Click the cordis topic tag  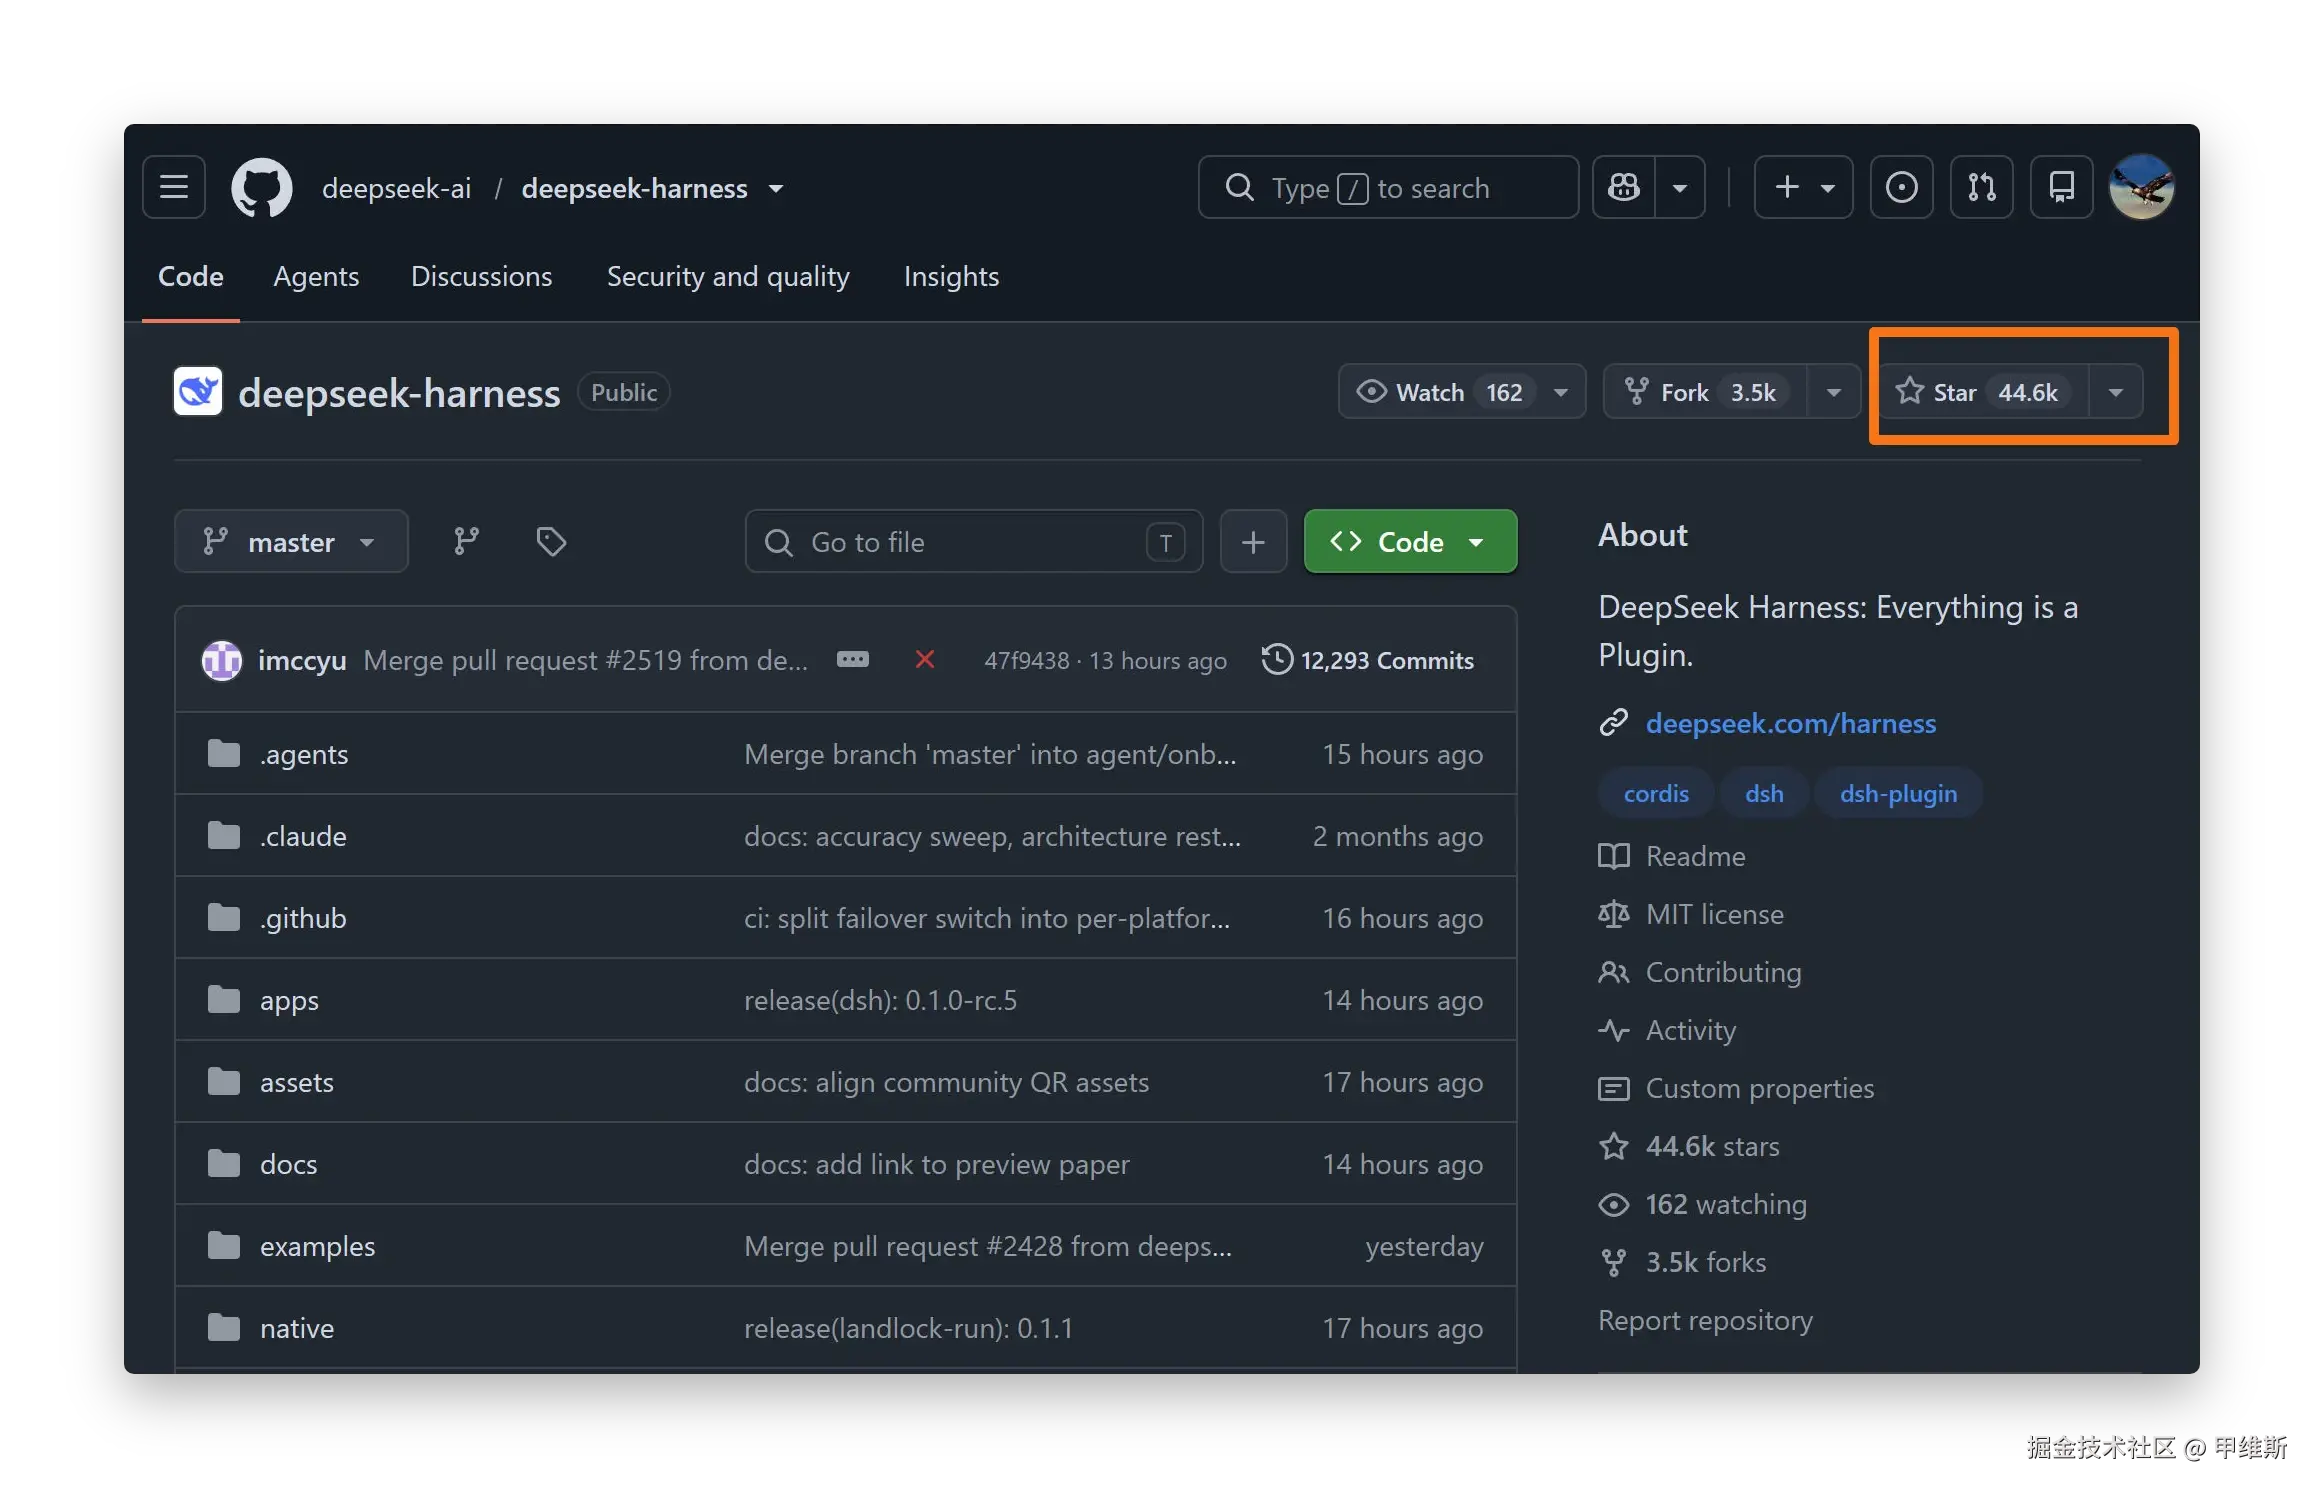coord(1656,793)
